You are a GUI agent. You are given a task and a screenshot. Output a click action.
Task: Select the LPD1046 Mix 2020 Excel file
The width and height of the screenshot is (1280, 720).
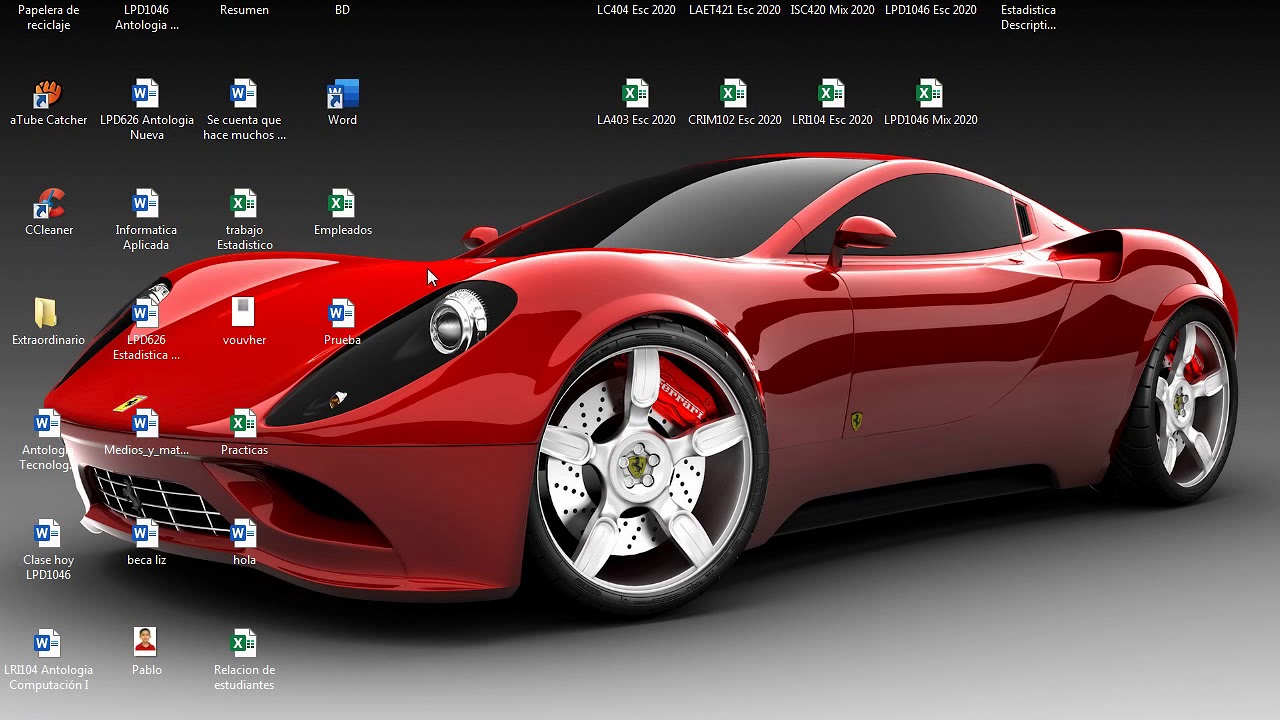coord(930,94)
